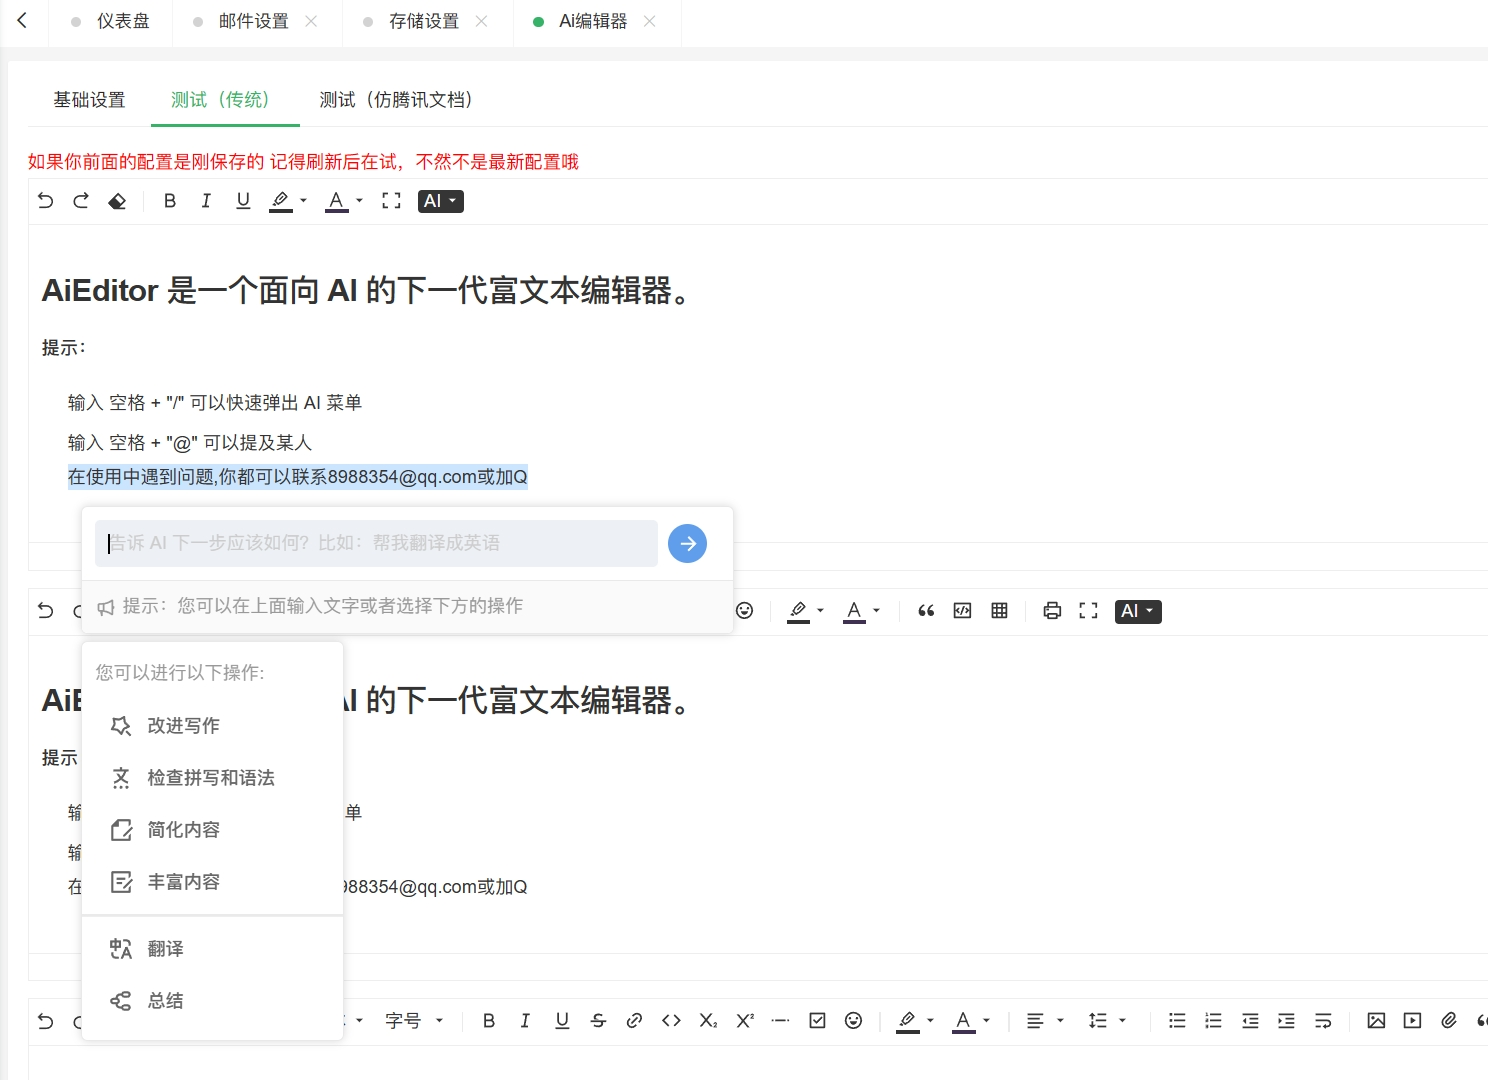
Task: Expand font color options in top editor
Action: tap(359, 201)
